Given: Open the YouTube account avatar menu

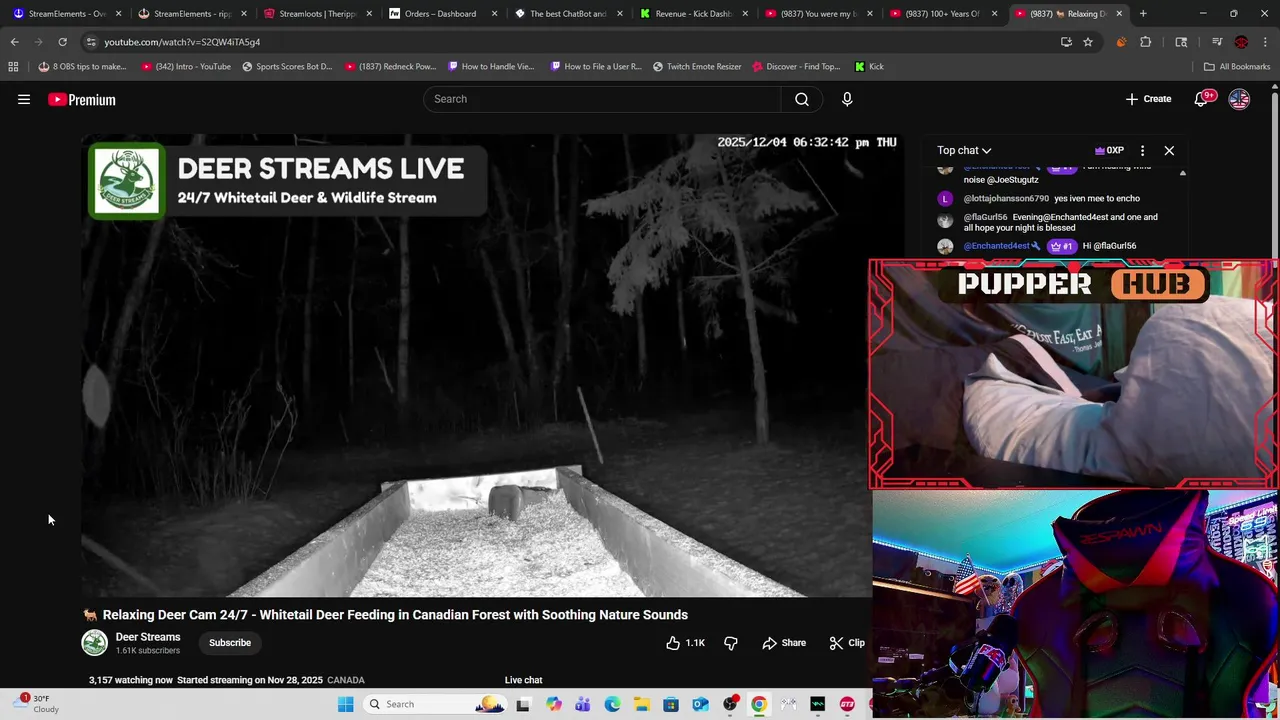Looking at the screenshot, I should (1239, 99).
